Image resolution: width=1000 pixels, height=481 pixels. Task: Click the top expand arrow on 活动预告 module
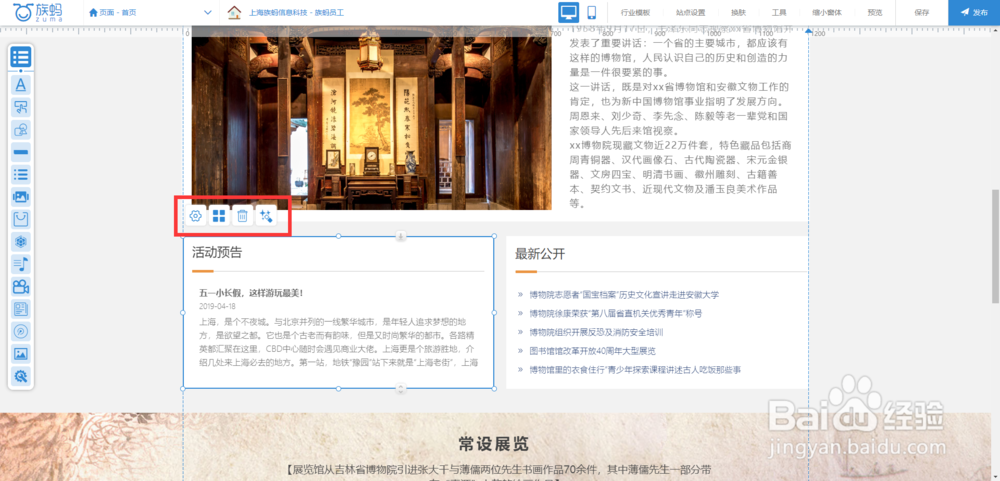pos(401,237)
